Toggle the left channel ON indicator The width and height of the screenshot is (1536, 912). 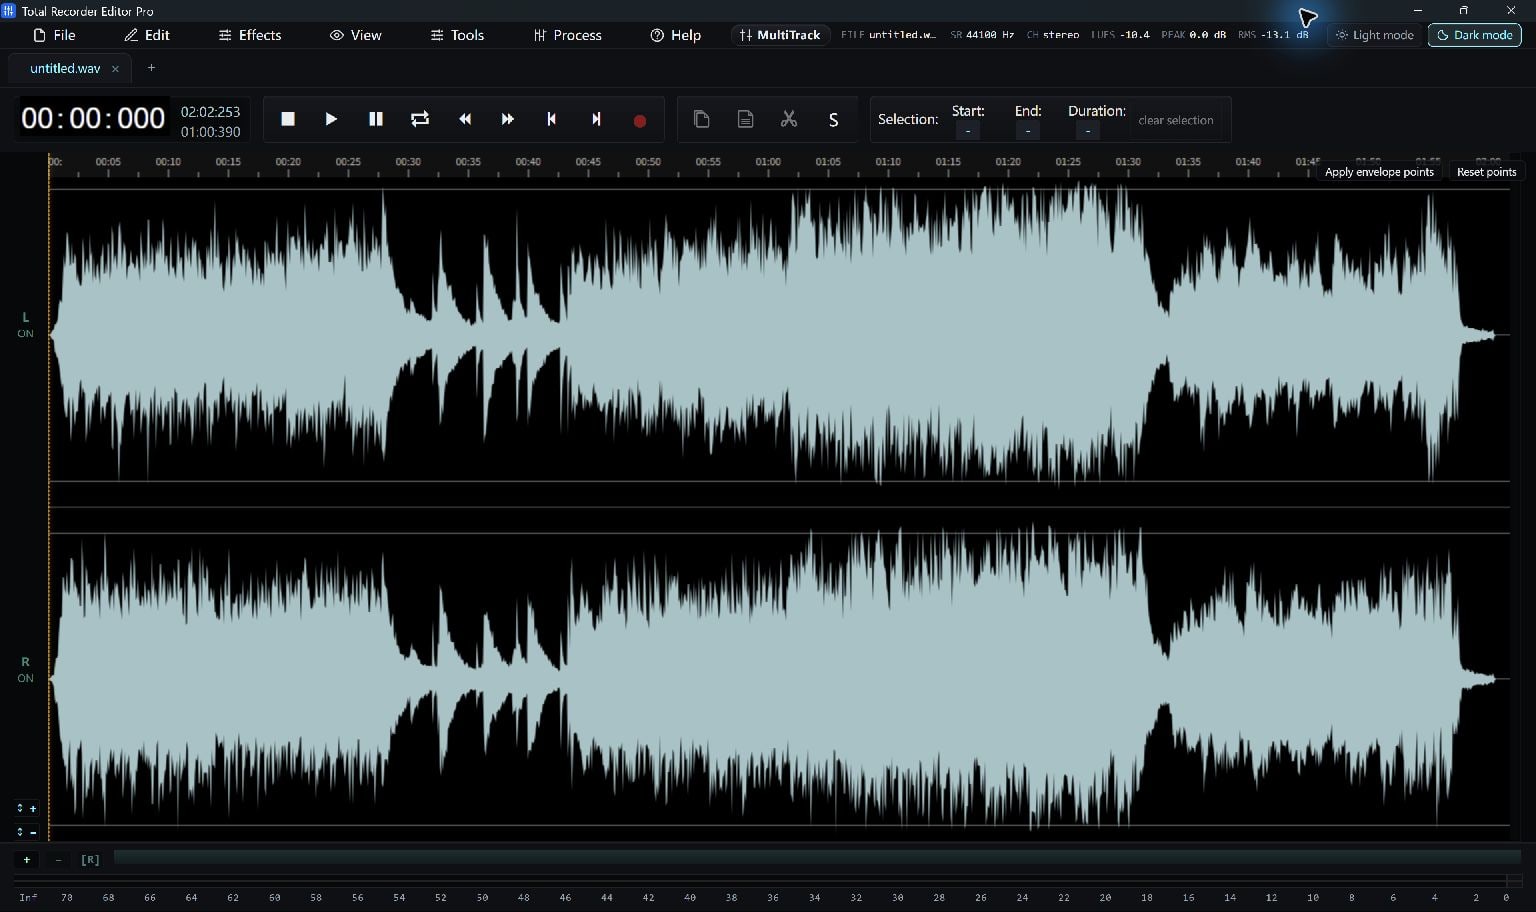point(25,334)
